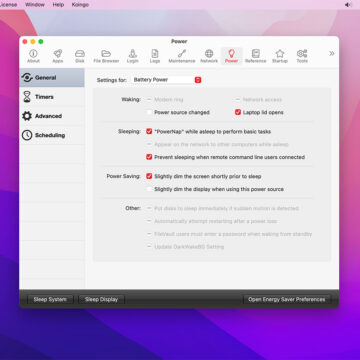The height and width of the screenshot is (360, 360).
Task: Open the Apps rocket icon
Action: click(x=58, y=56)
